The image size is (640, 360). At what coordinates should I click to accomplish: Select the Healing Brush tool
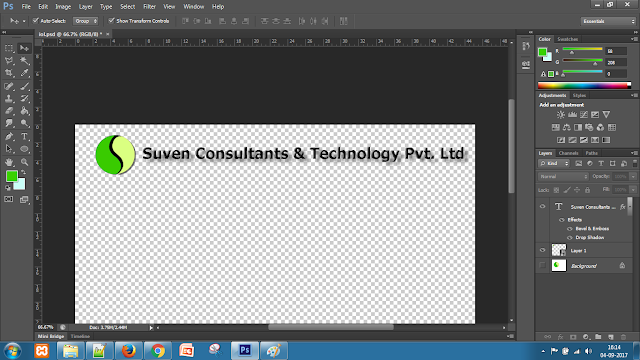9,86
